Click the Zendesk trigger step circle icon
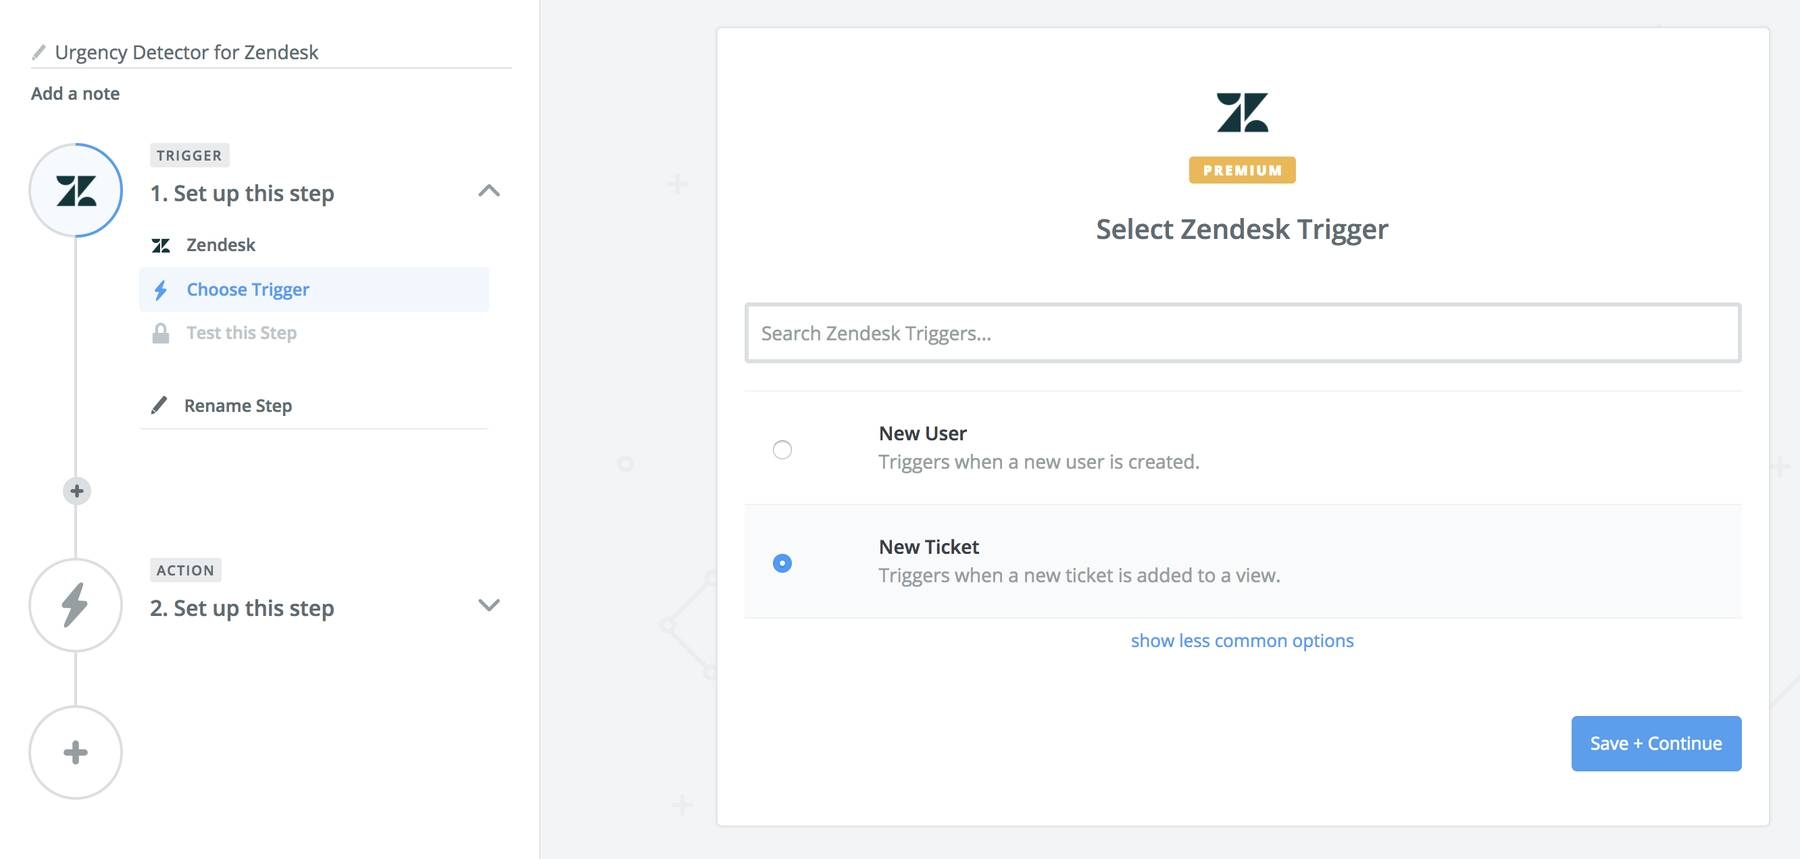This screenshot has width=1800, height=859. click(76, 190)
